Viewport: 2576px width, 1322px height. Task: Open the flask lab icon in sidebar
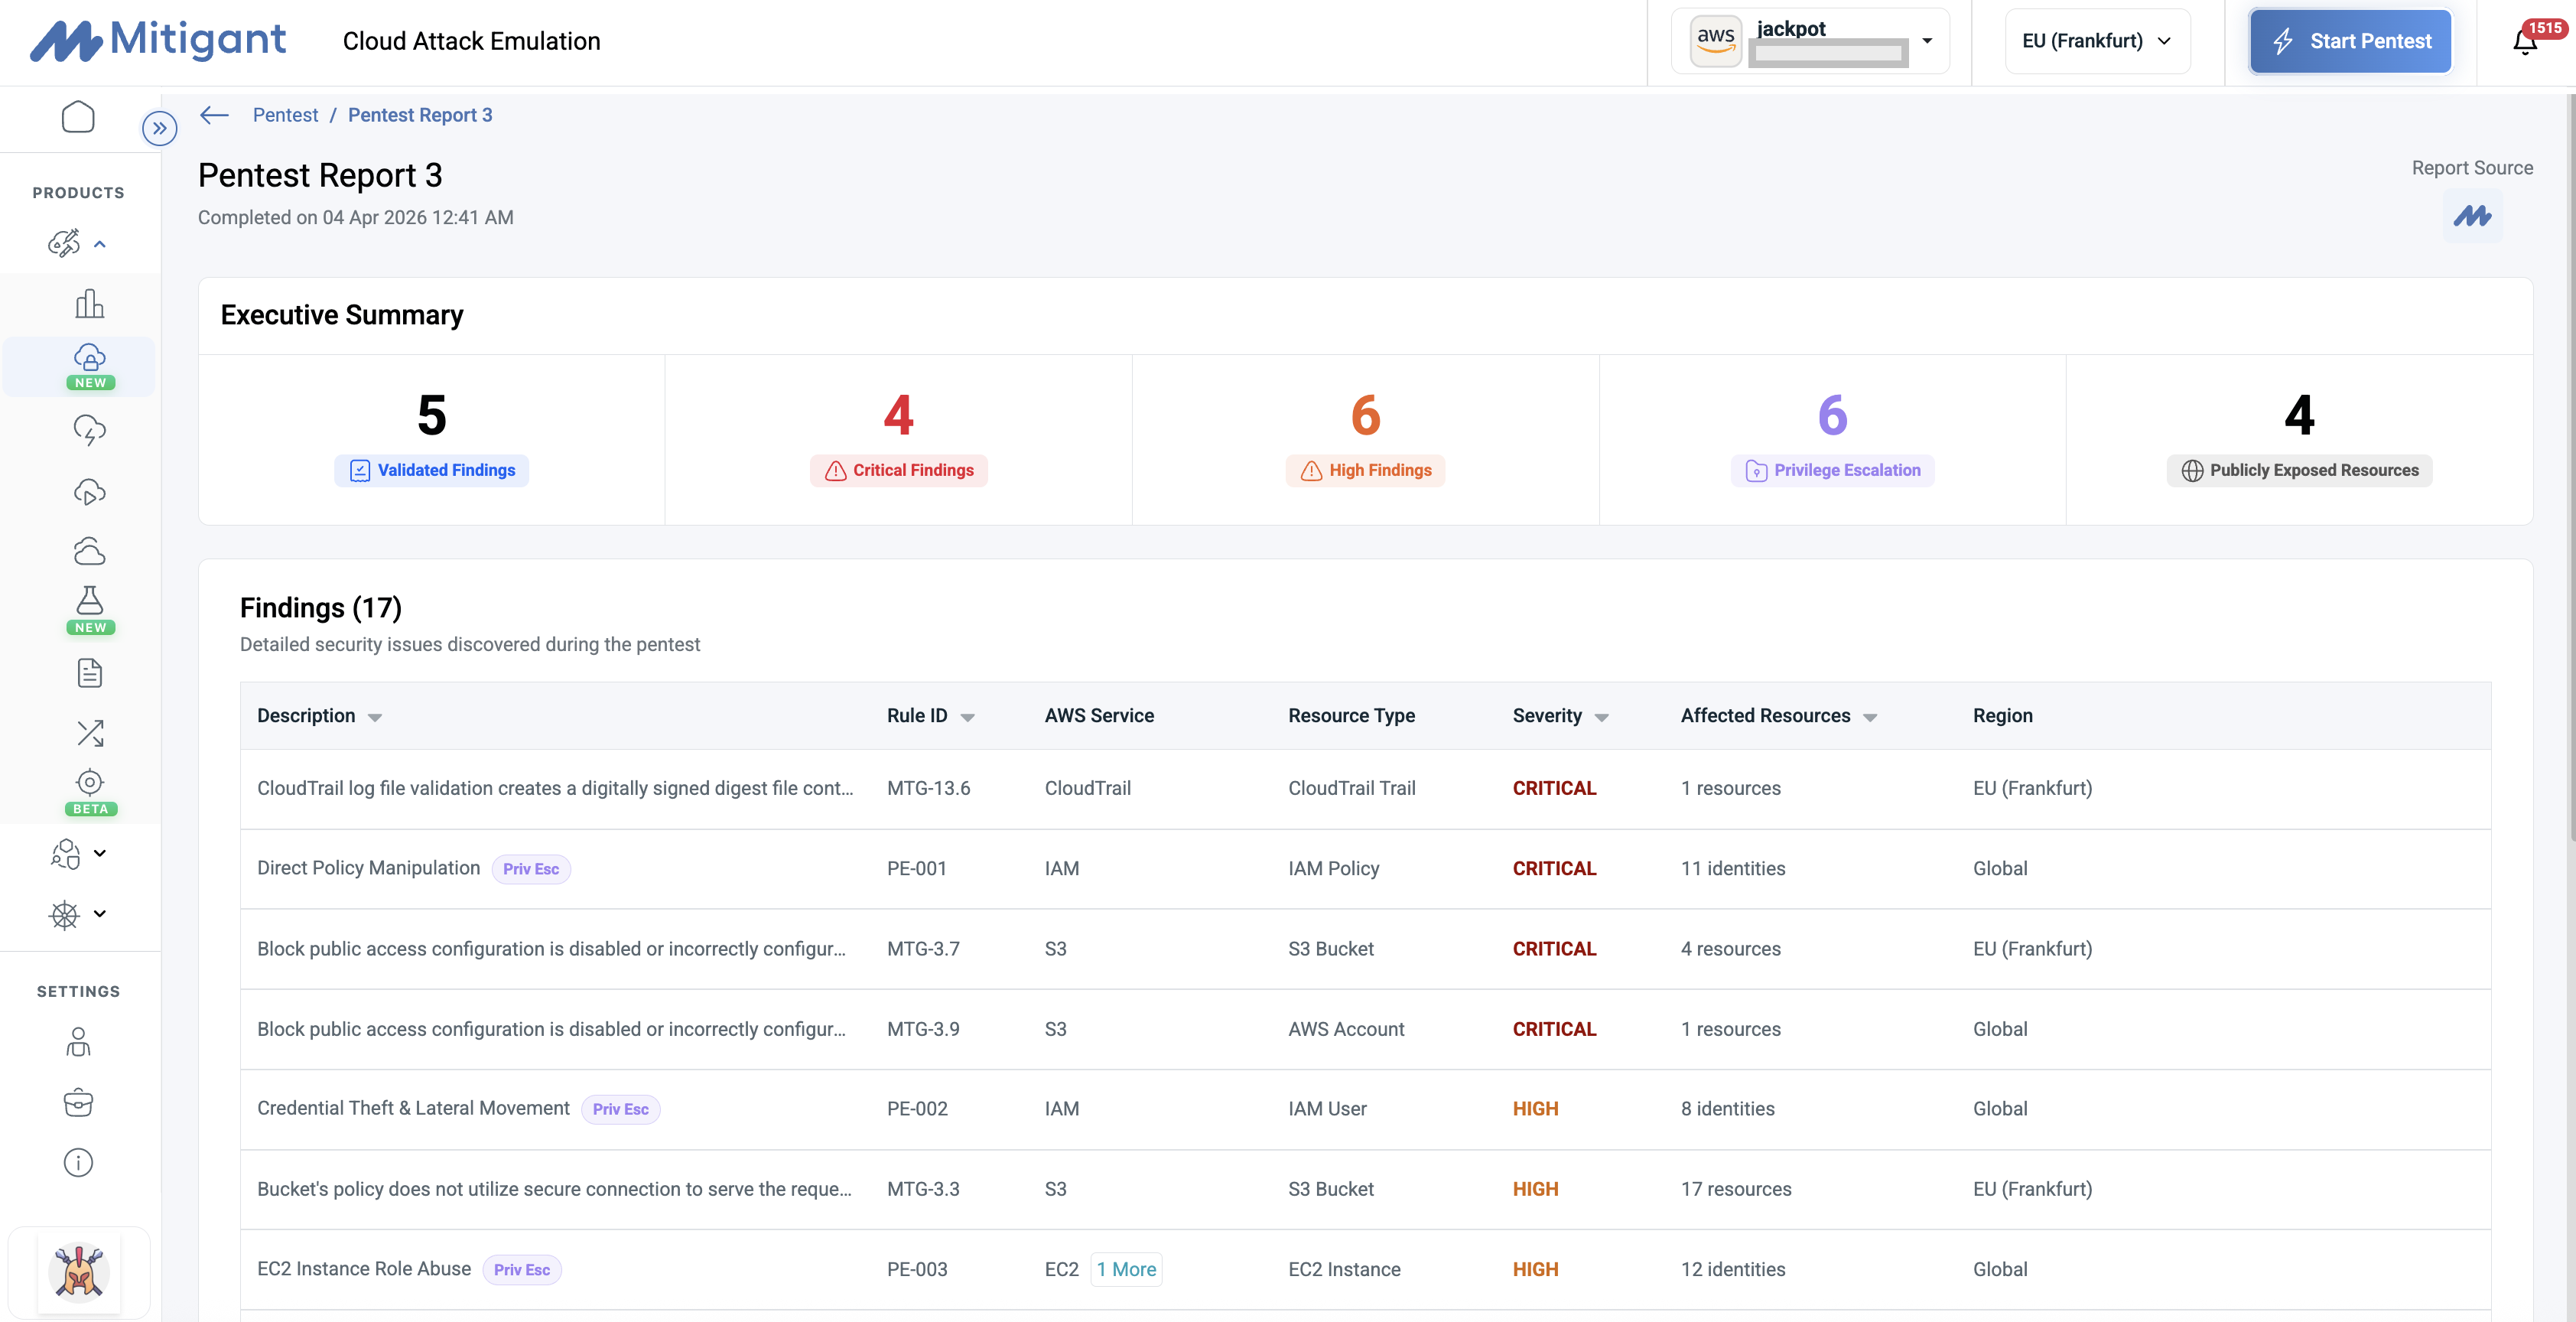pyautogui.click(x=89, y=601)
